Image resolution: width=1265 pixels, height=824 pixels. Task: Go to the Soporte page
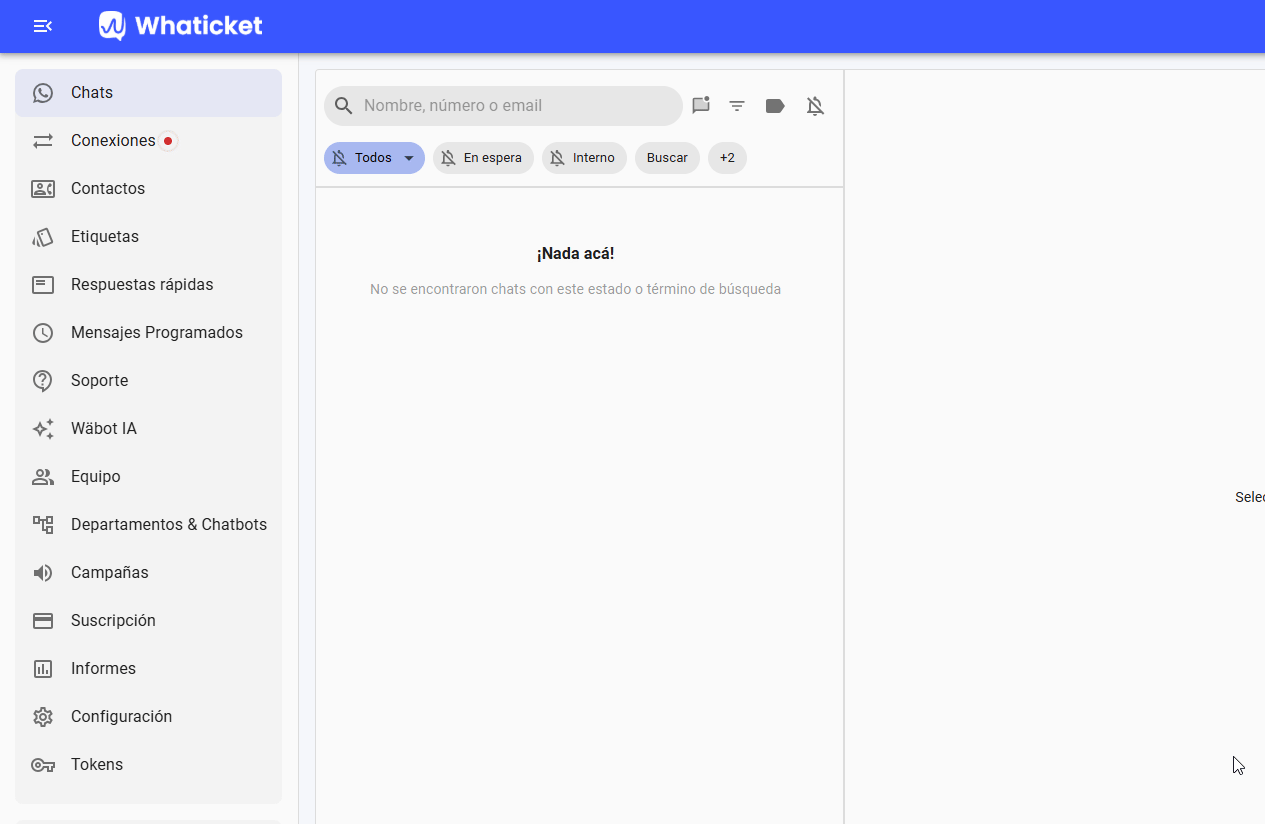(148, 381)
